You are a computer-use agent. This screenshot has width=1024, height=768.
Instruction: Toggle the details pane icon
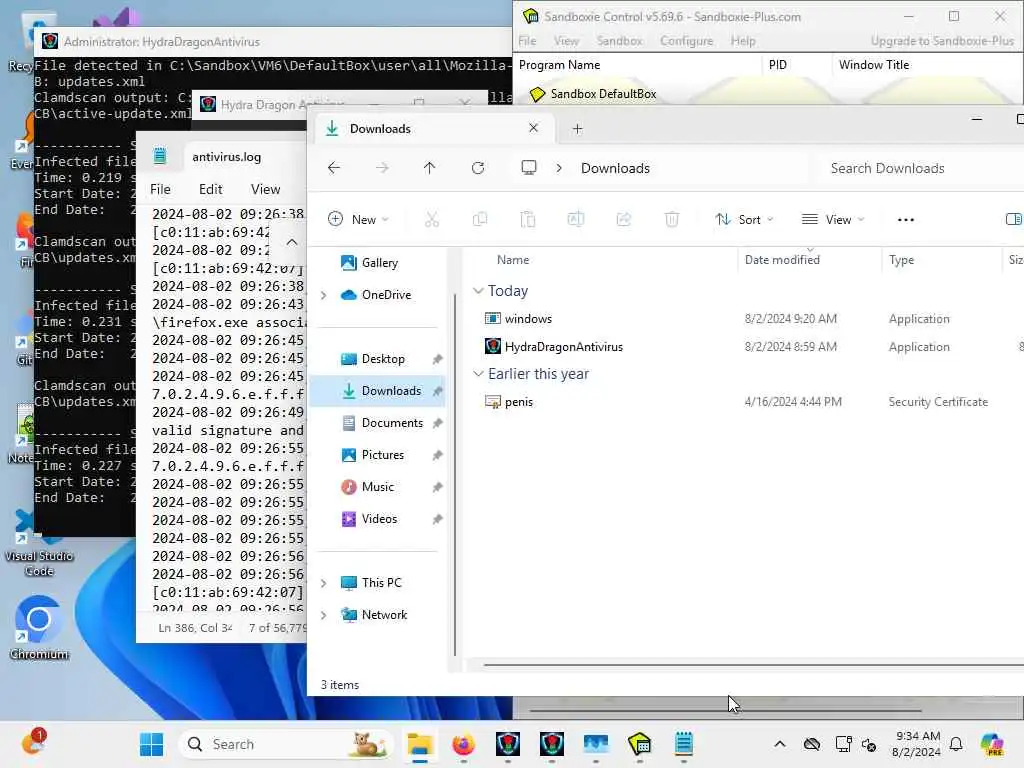(x=1014, y=219)
